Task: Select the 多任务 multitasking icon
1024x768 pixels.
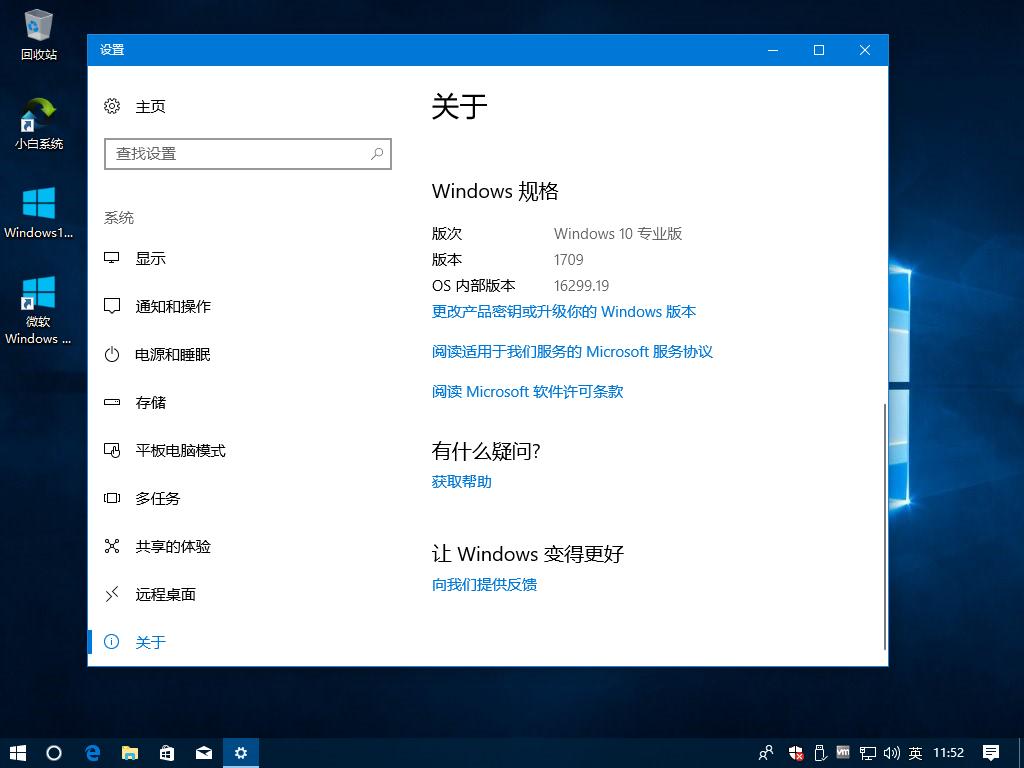Action: 111,498
